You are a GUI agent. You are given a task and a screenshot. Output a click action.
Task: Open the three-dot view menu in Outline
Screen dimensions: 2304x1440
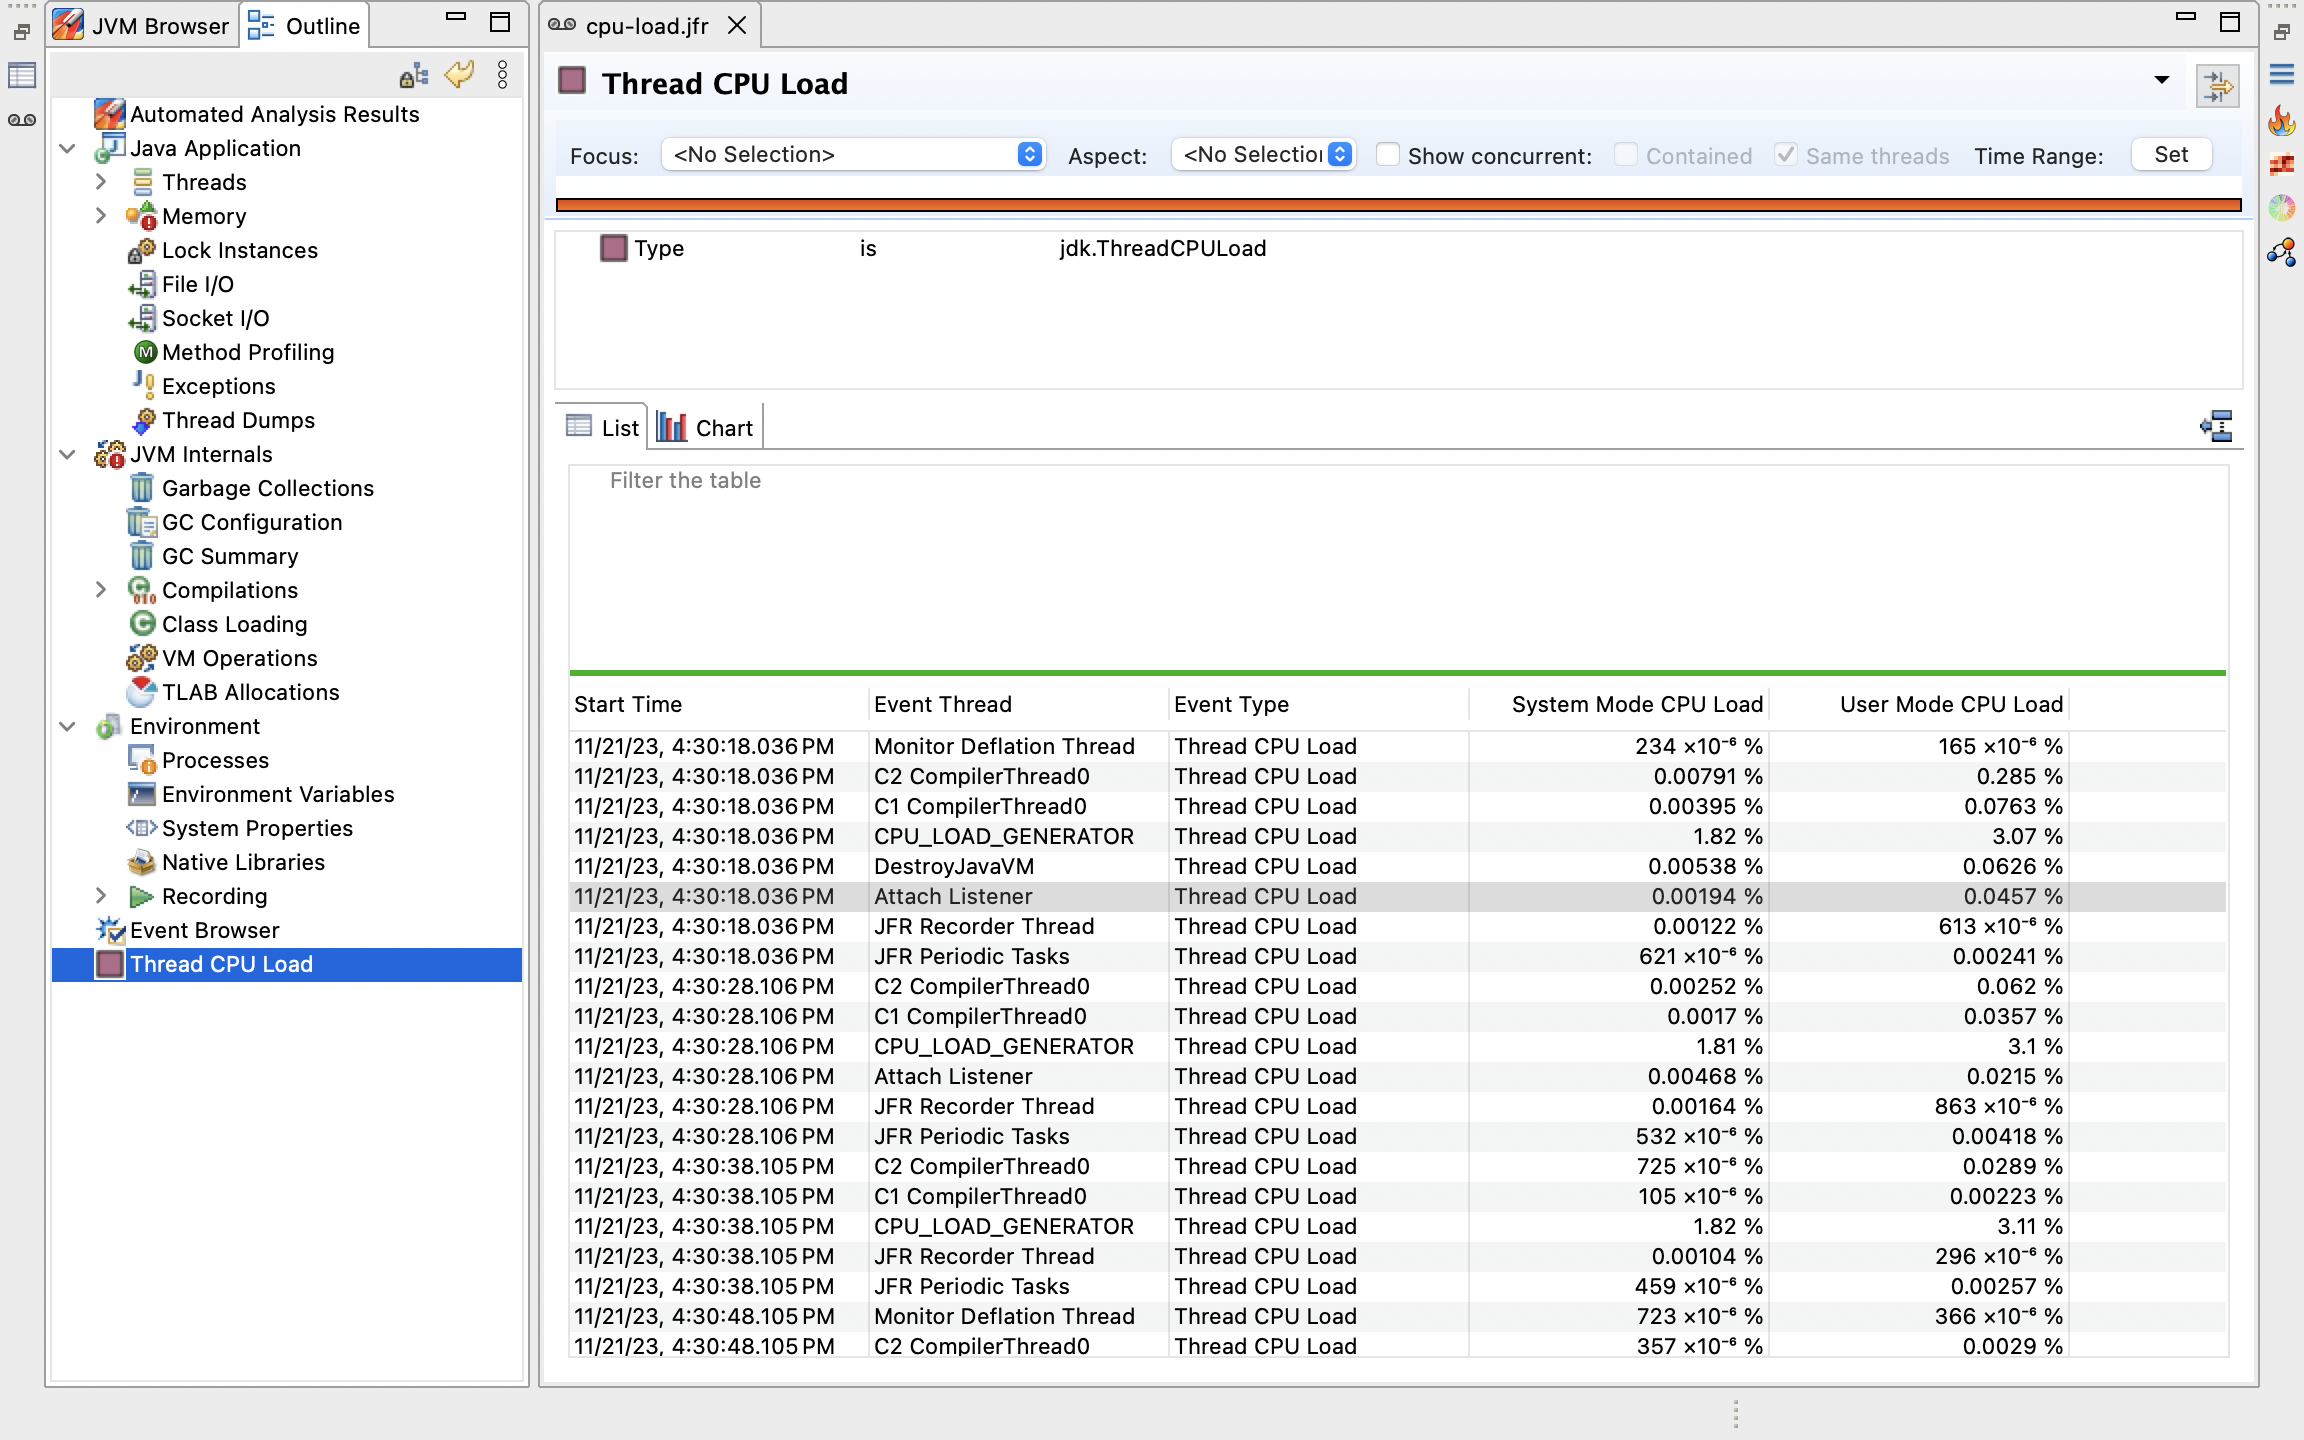pyautogui.click(x=502, y=74)
